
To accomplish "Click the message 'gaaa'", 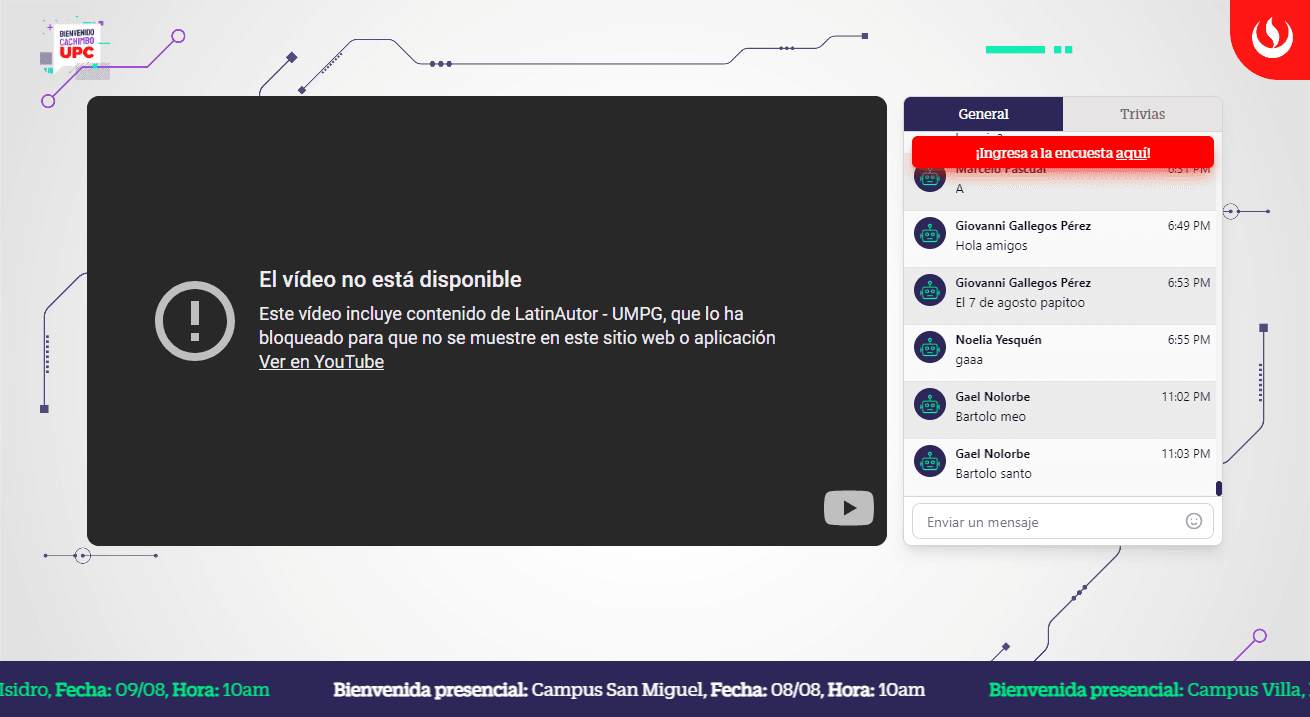I will (969, 360).
